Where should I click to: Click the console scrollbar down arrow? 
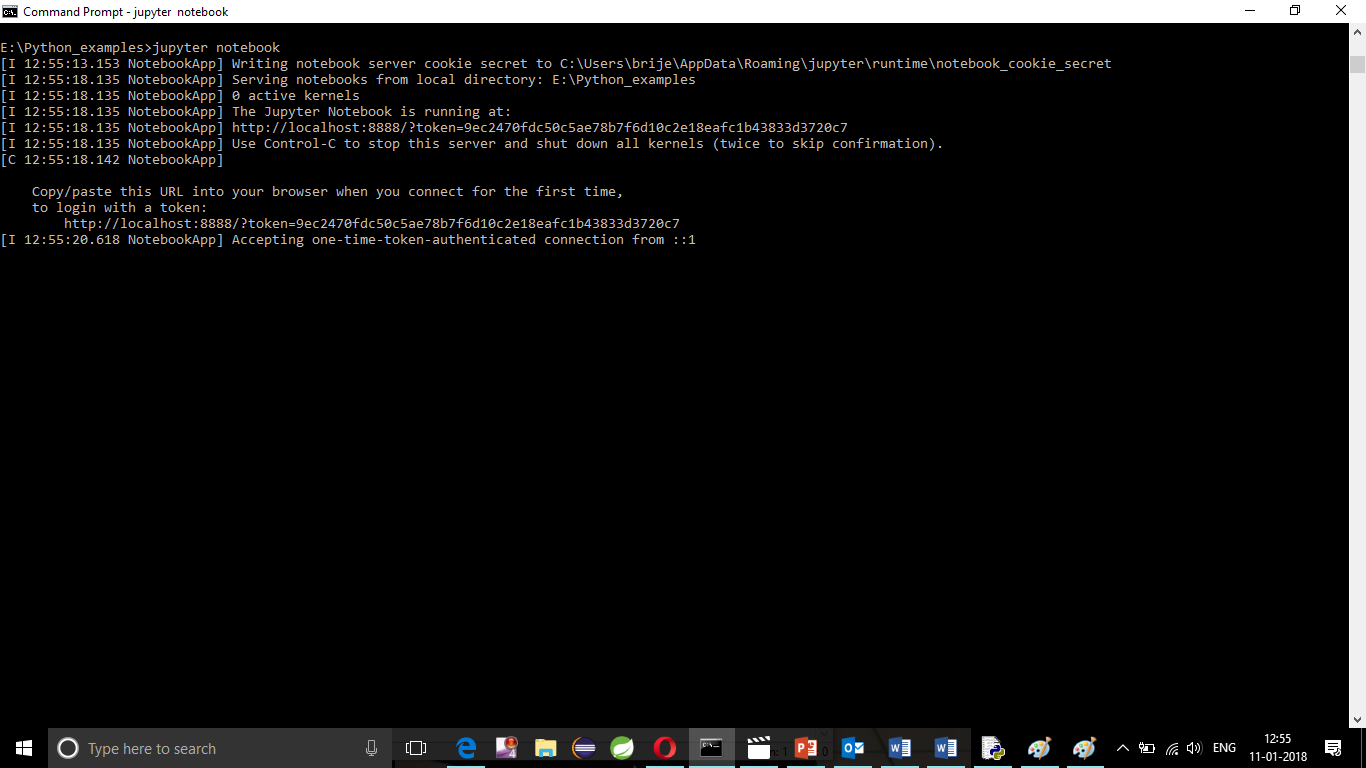click(1358, 718)
